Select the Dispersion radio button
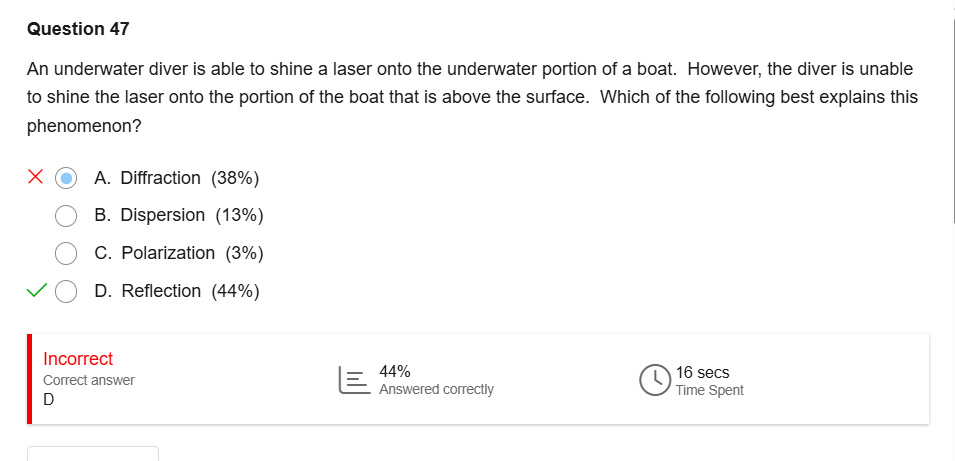The image size is (955, 461). (x=66, y=215)
